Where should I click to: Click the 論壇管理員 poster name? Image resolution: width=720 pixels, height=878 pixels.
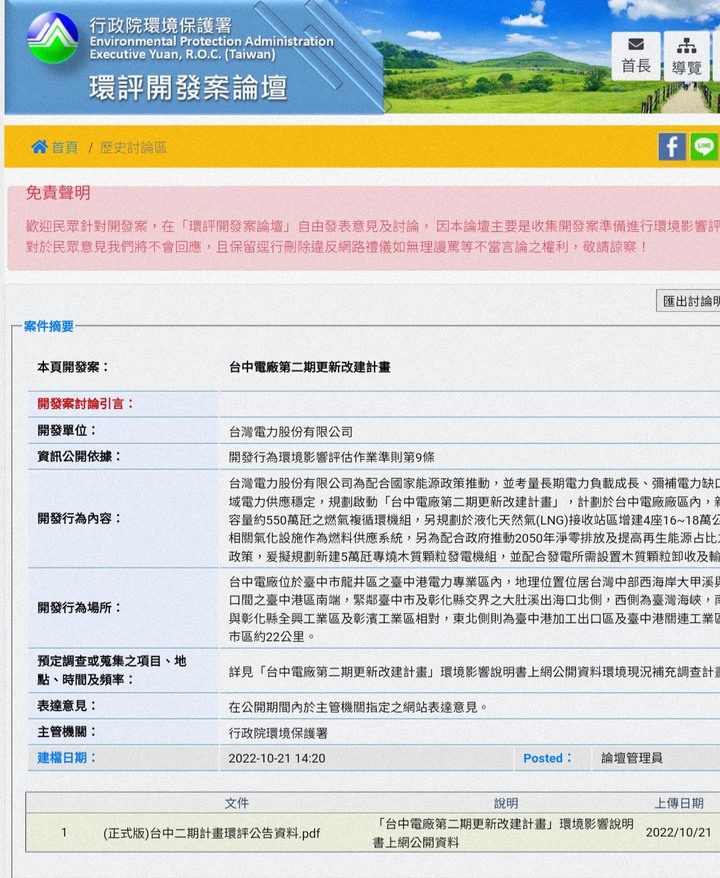[632, 758]
